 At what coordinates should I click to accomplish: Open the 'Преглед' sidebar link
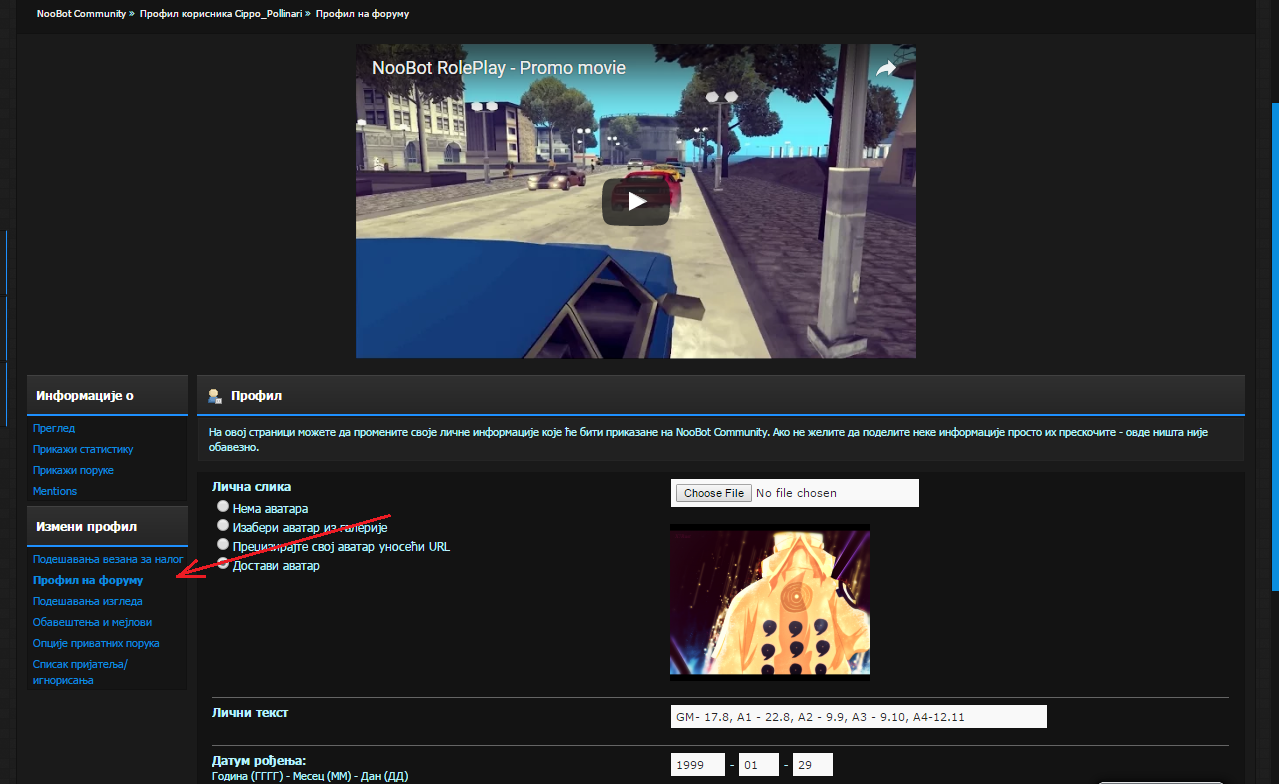tap(54, 428)
